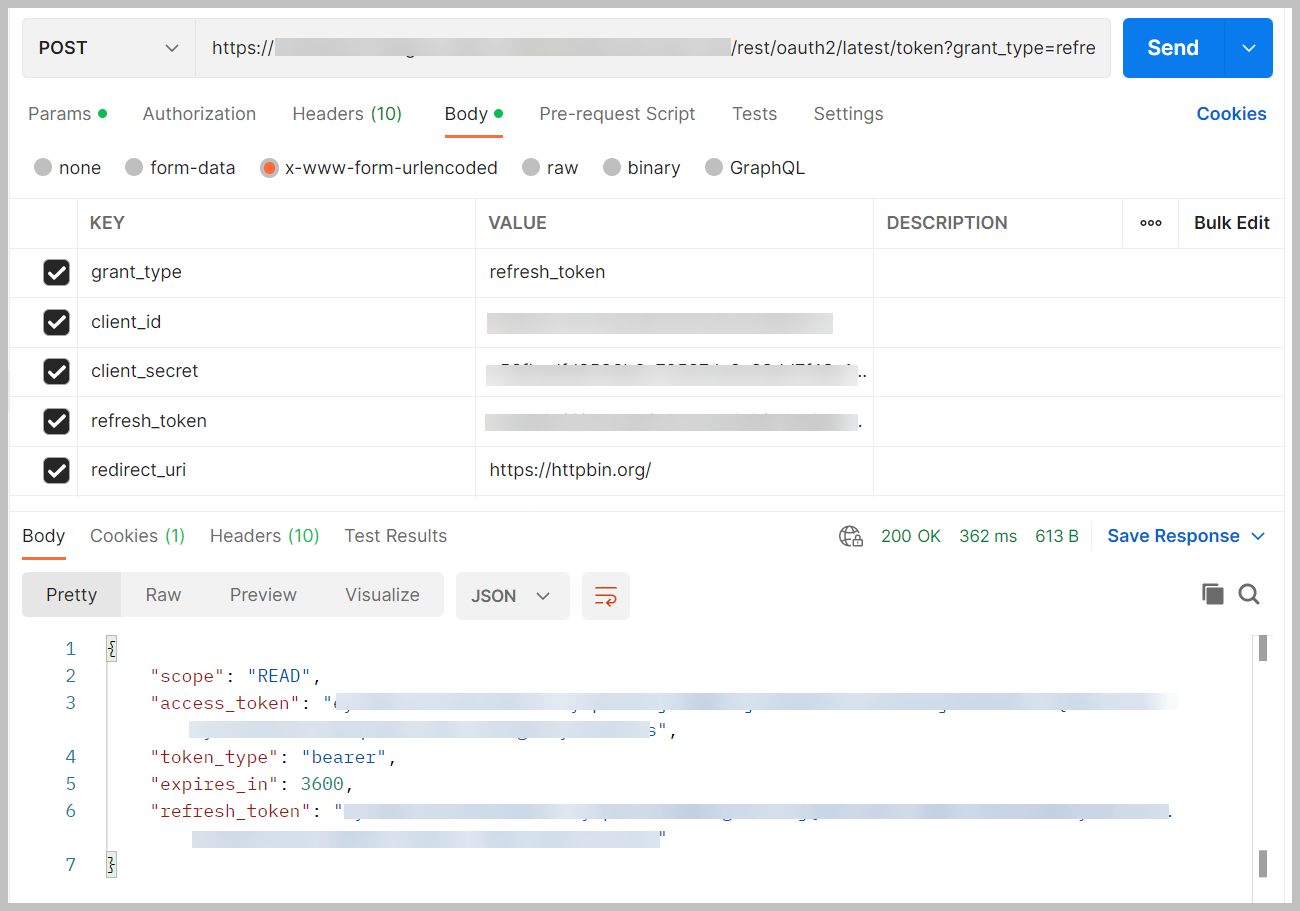Viewport: 1300px width, 911px height.
Task: Open the response Body tab
Action: [x=44, y=536]
